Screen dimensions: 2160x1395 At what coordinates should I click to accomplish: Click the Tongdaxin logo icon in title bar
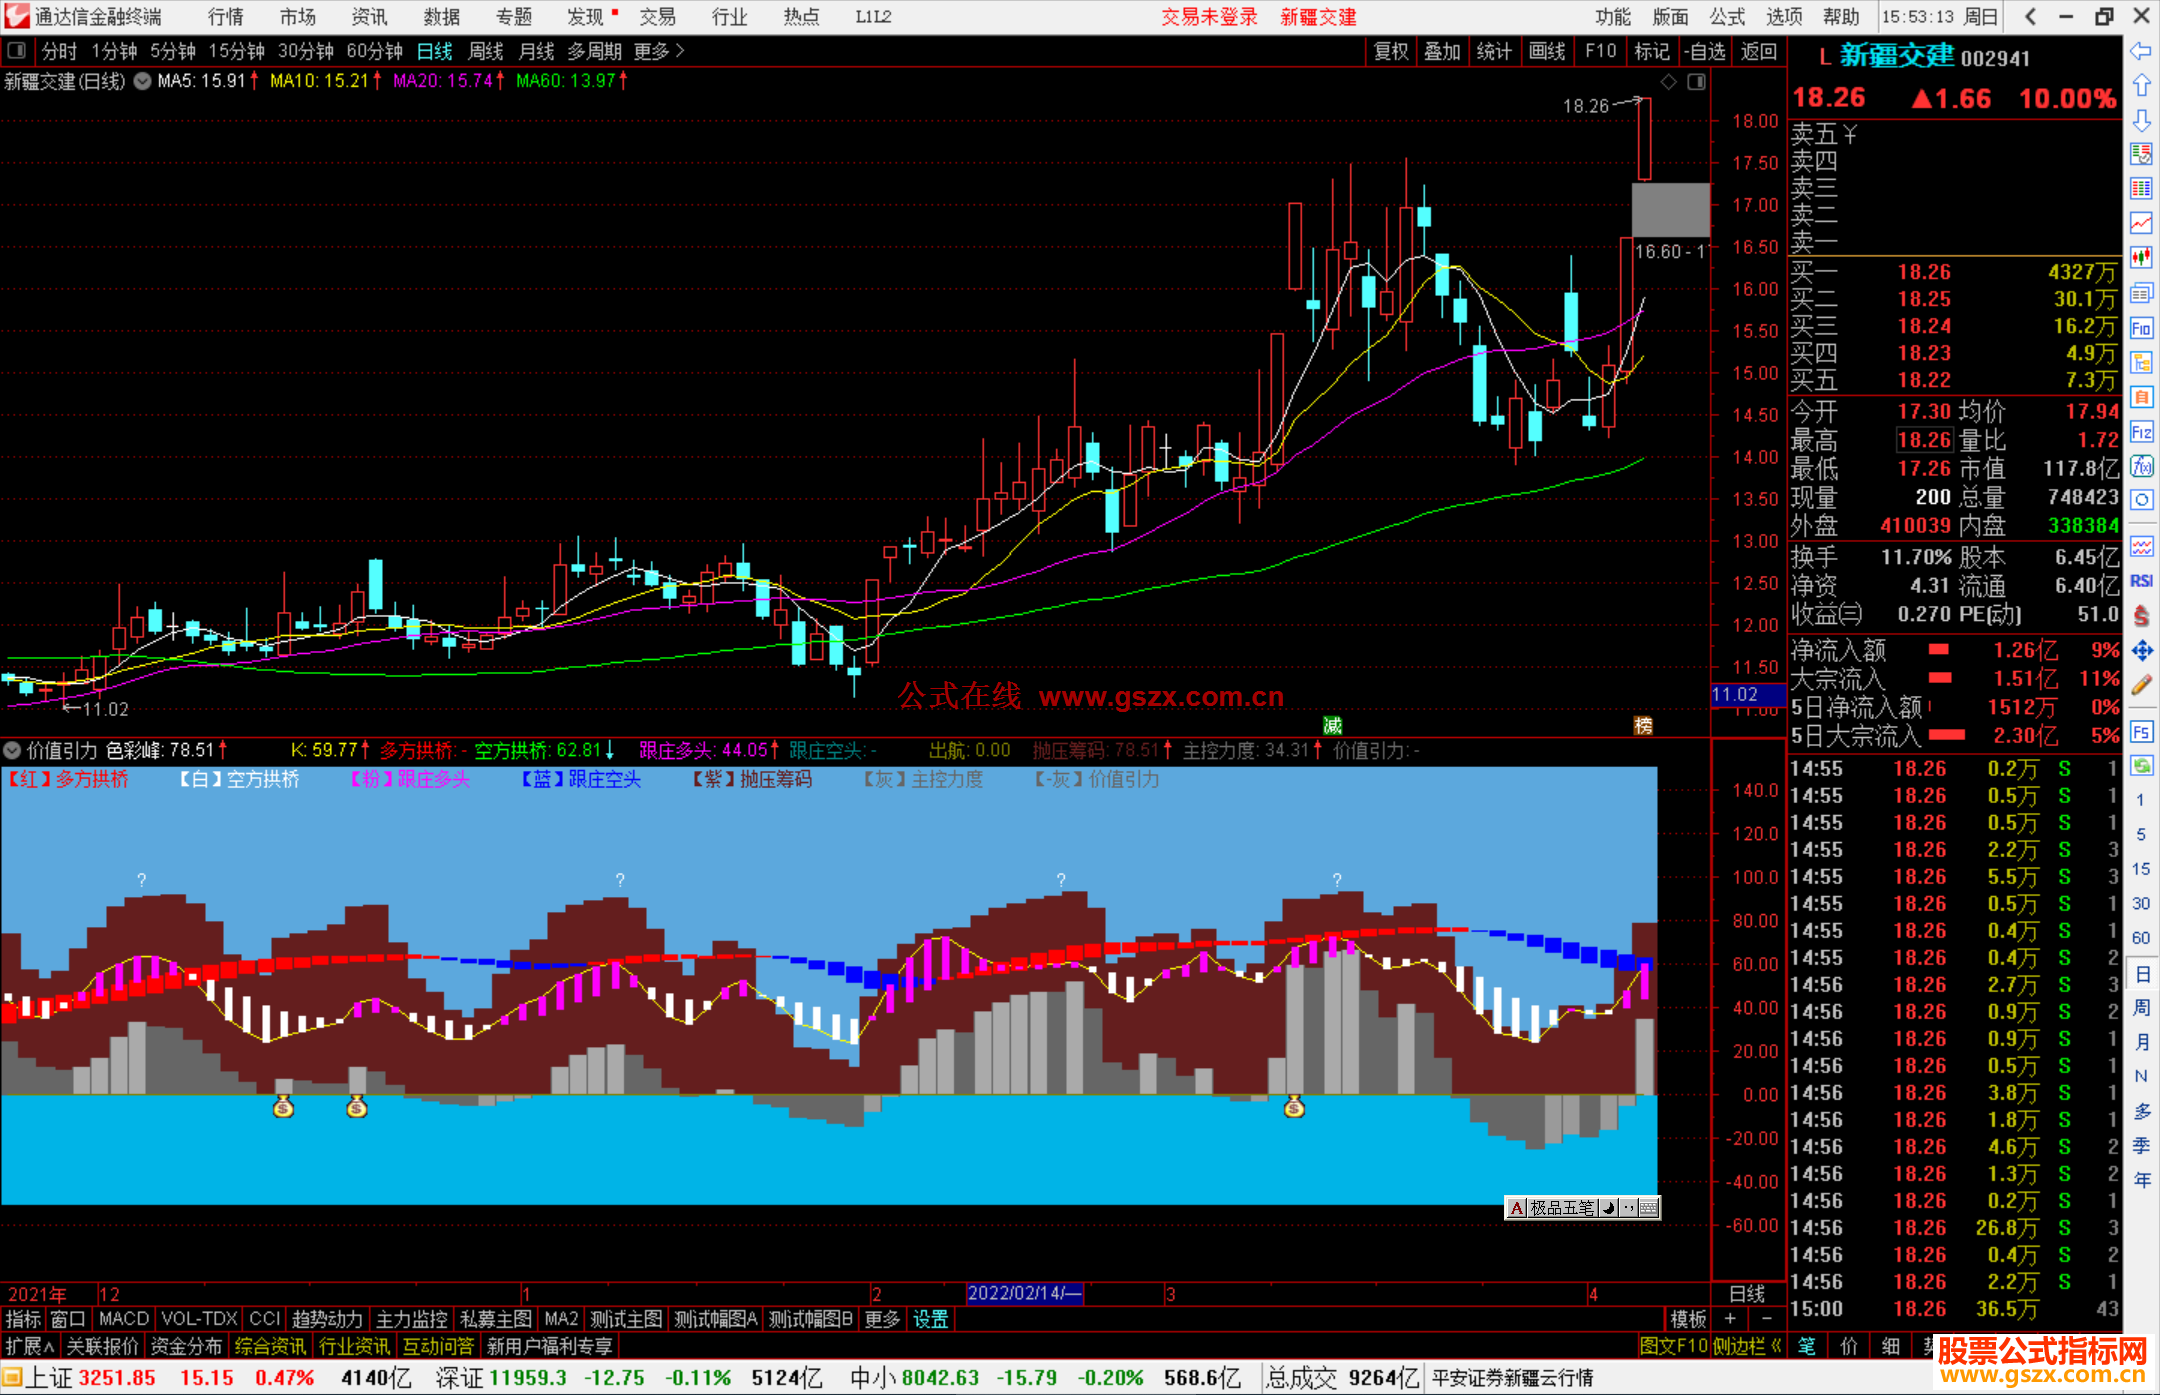pos(17,16)
